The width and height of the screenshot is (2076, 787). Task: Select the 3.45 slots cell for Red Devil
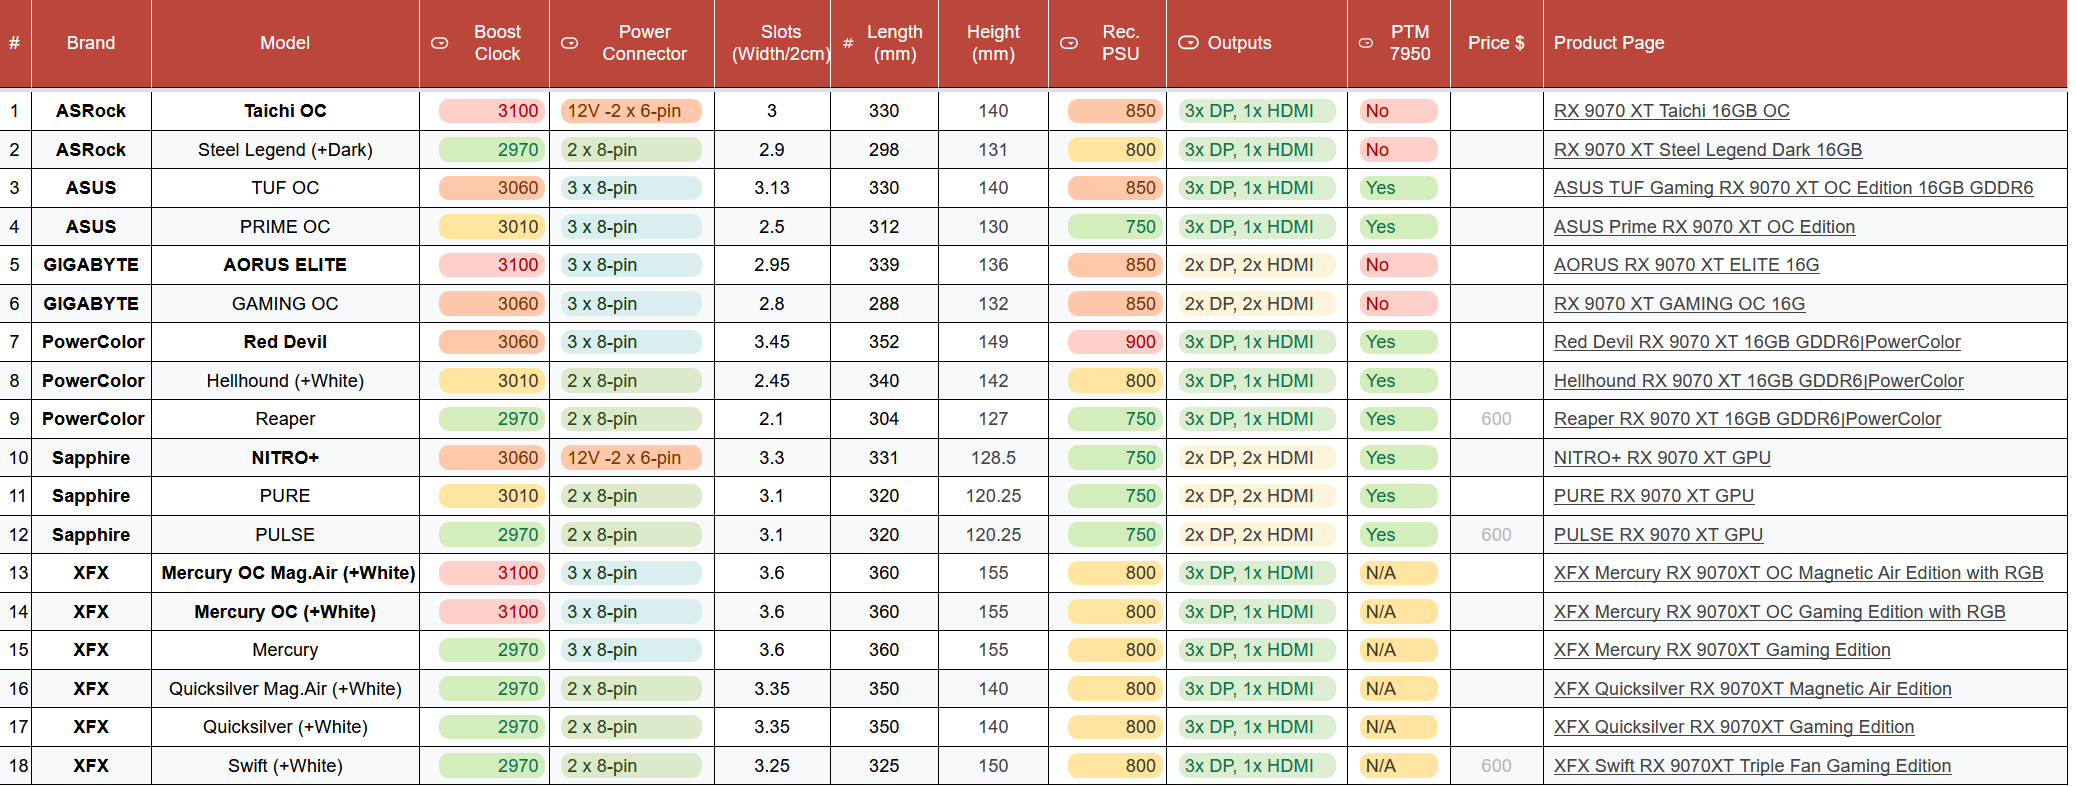[x=772, y=342]
